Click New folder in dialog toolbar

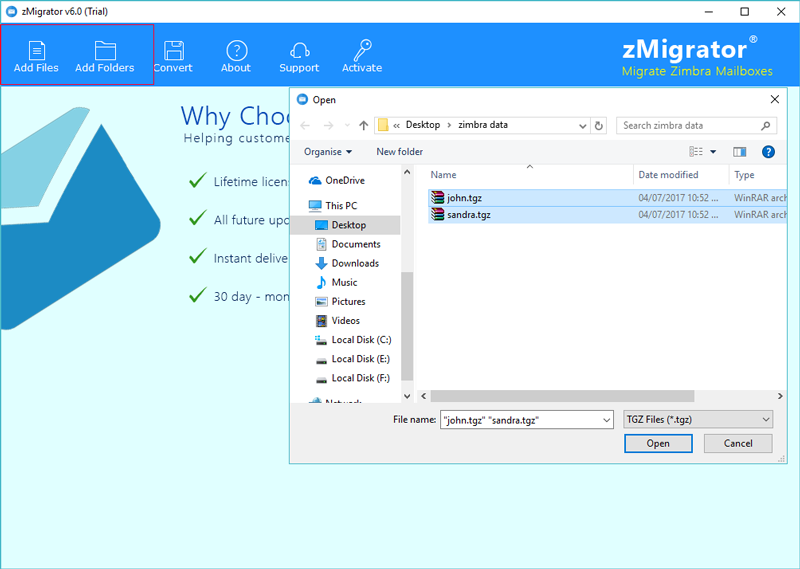coord(399,152)
